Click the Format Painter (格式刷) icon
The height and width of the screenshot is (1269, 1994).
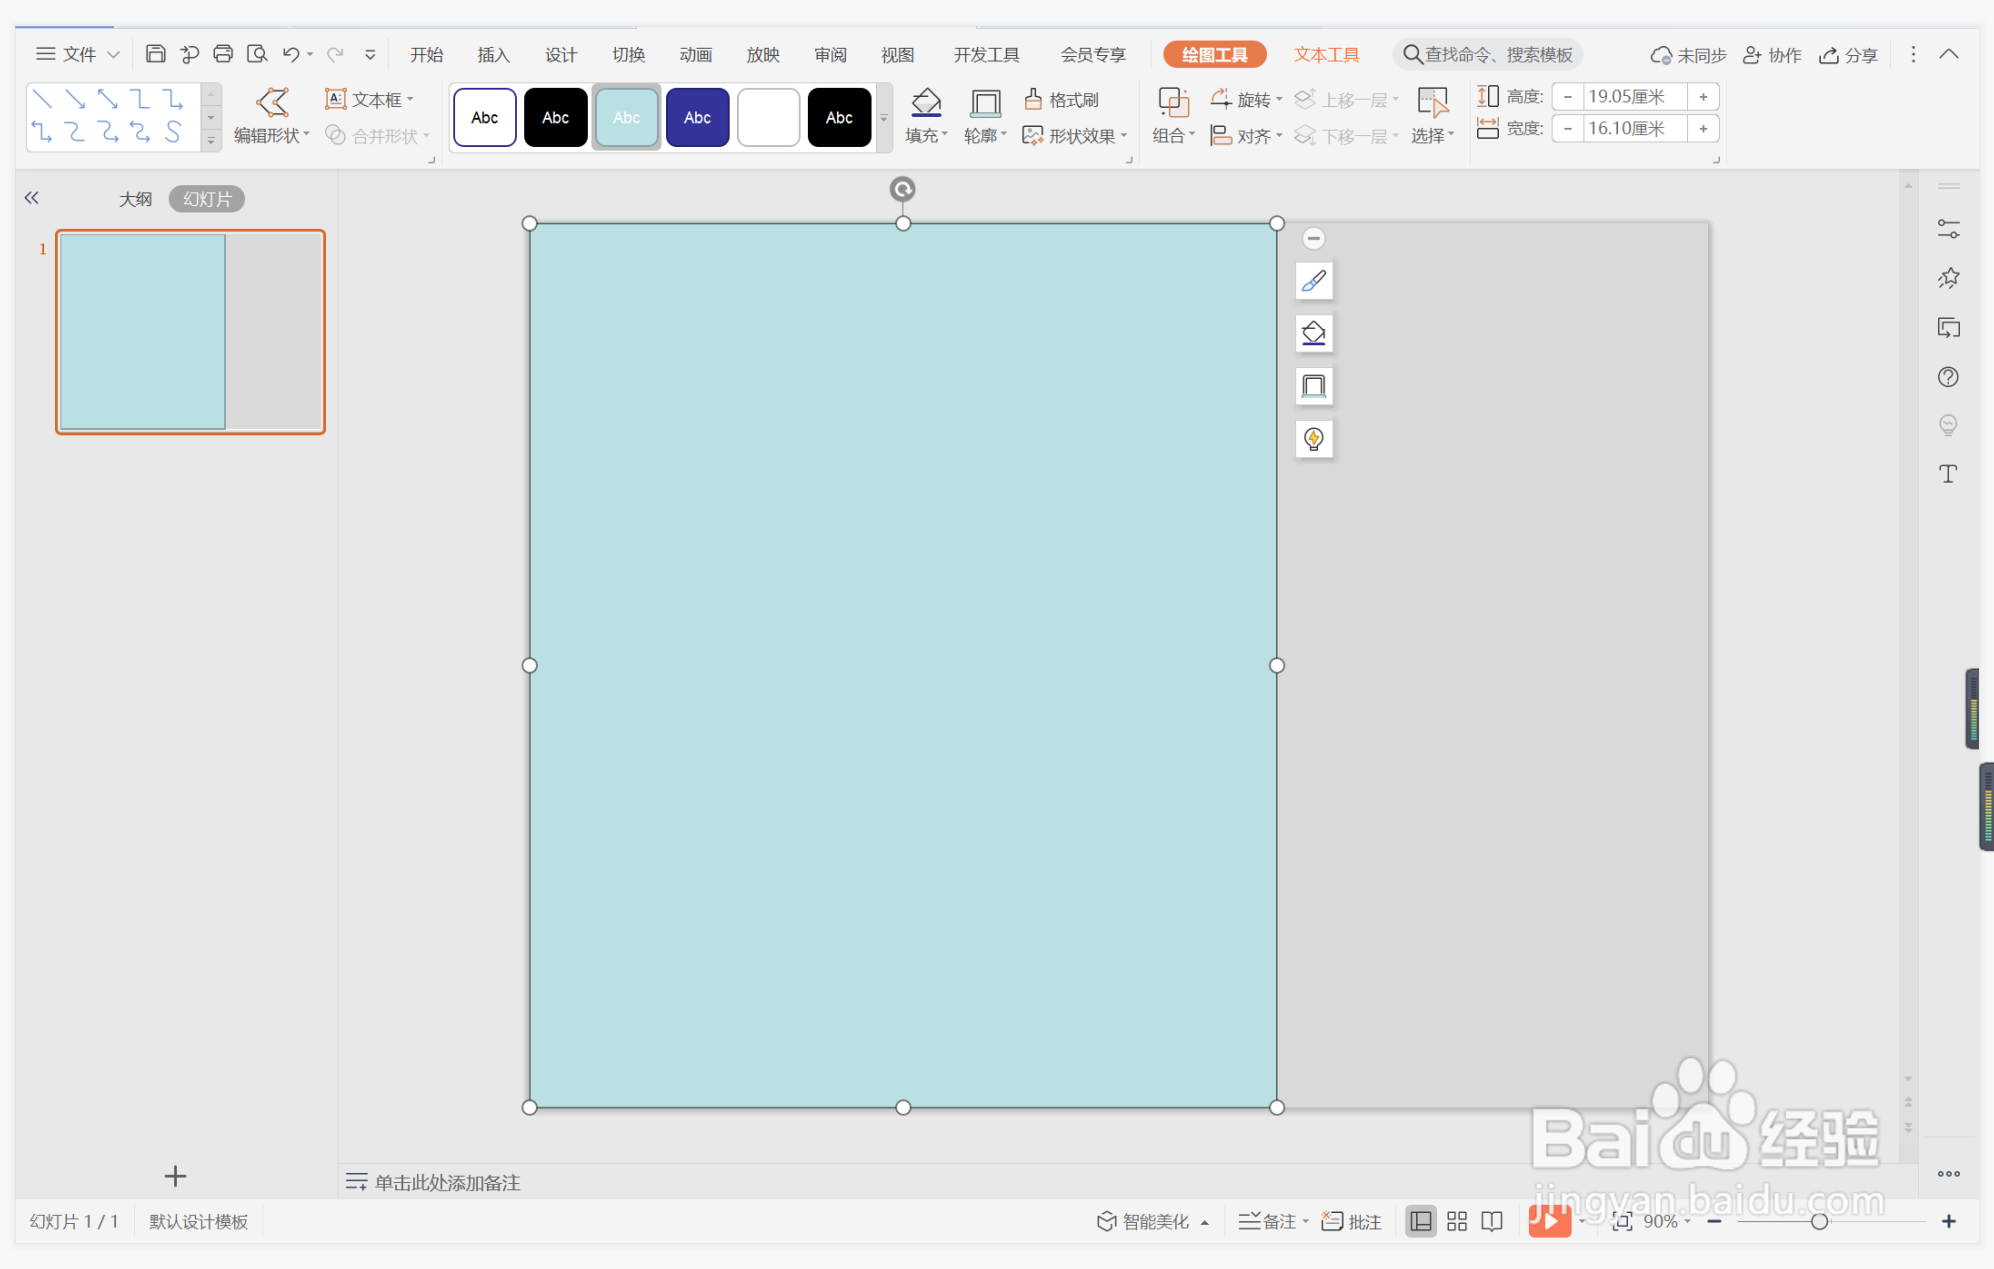1034,99
